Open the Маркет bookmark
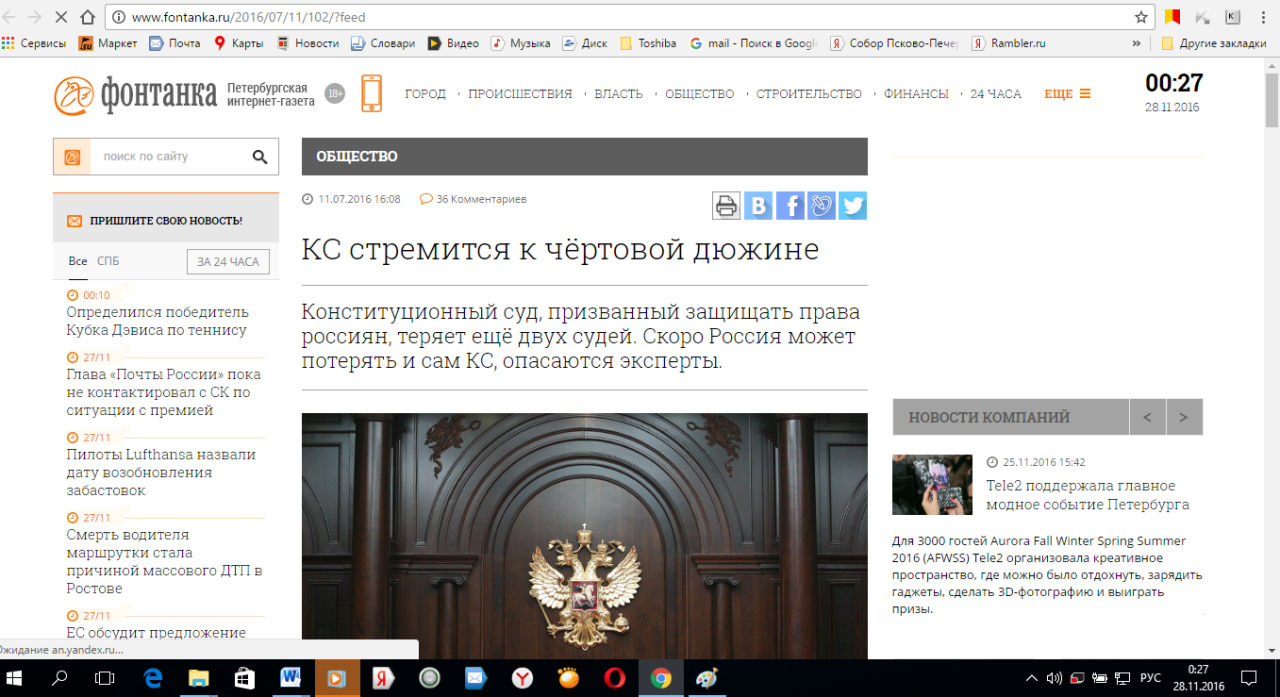The width and height of the screenshot is (1280, 697). coord(108,43)
